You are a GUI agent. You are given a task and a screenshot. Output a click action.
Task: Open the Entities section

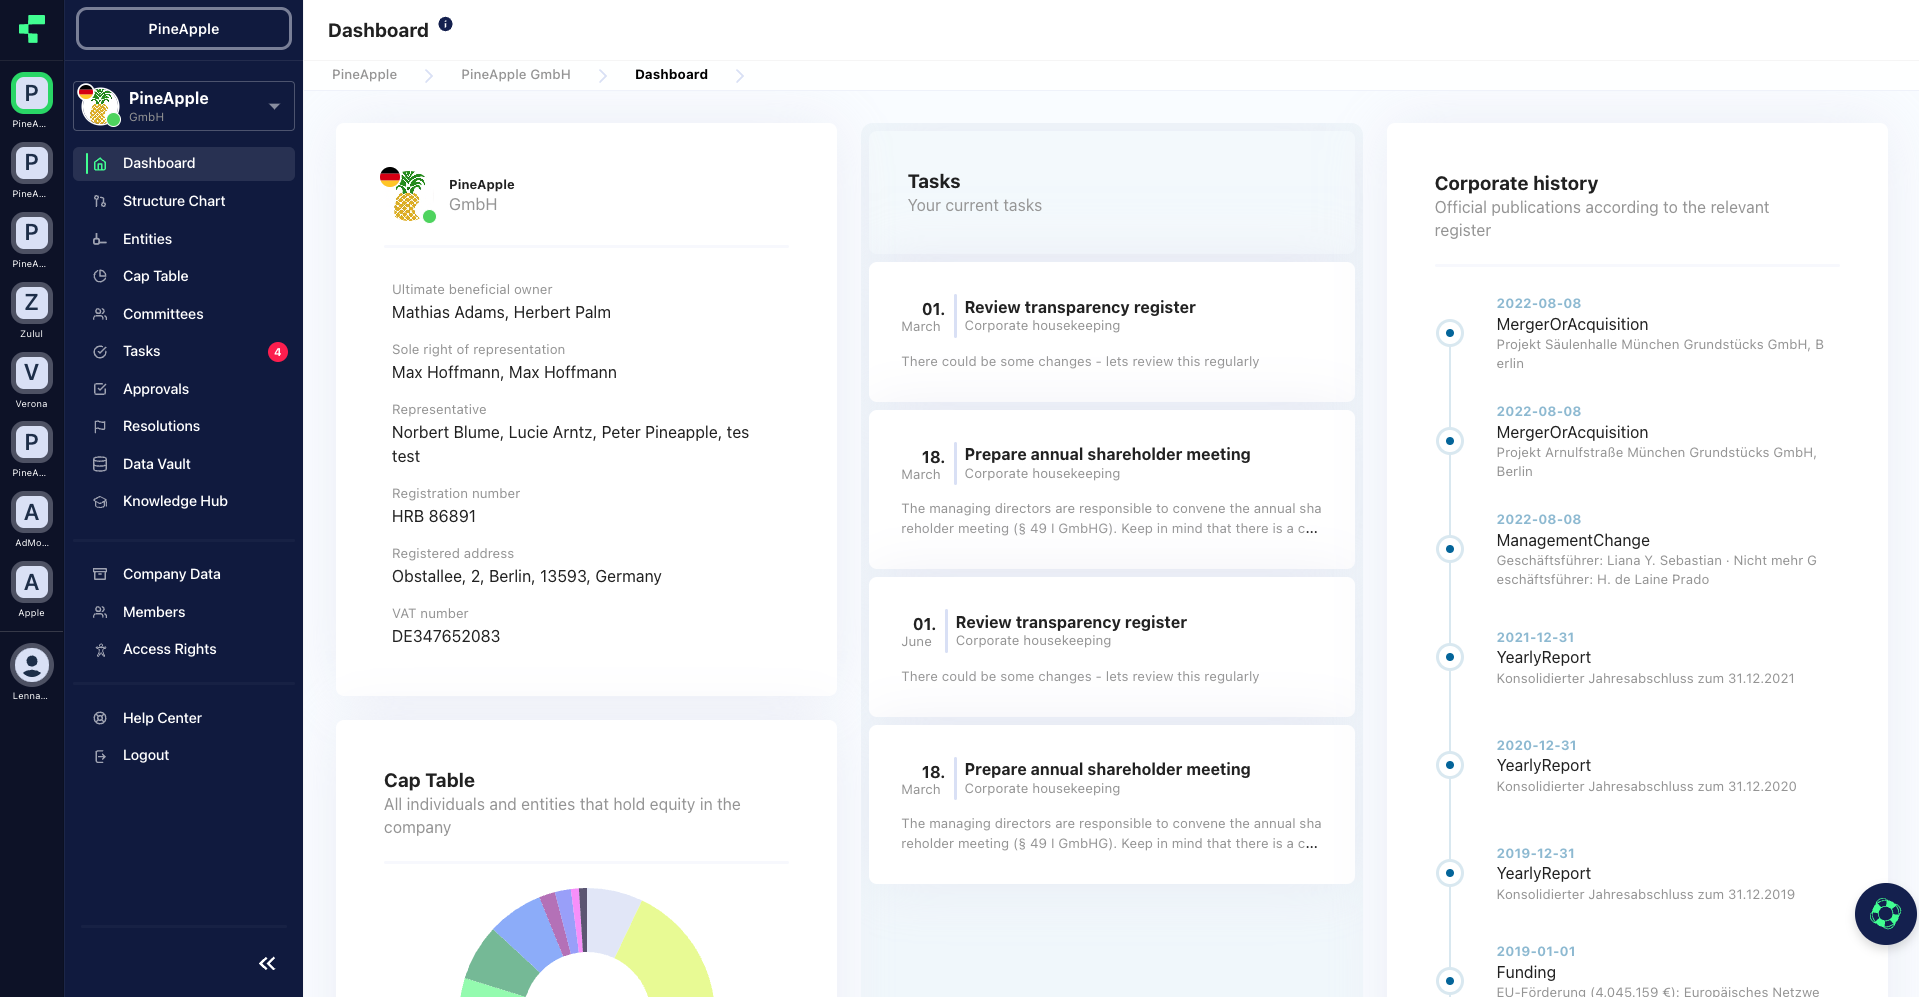click(147, 239)
